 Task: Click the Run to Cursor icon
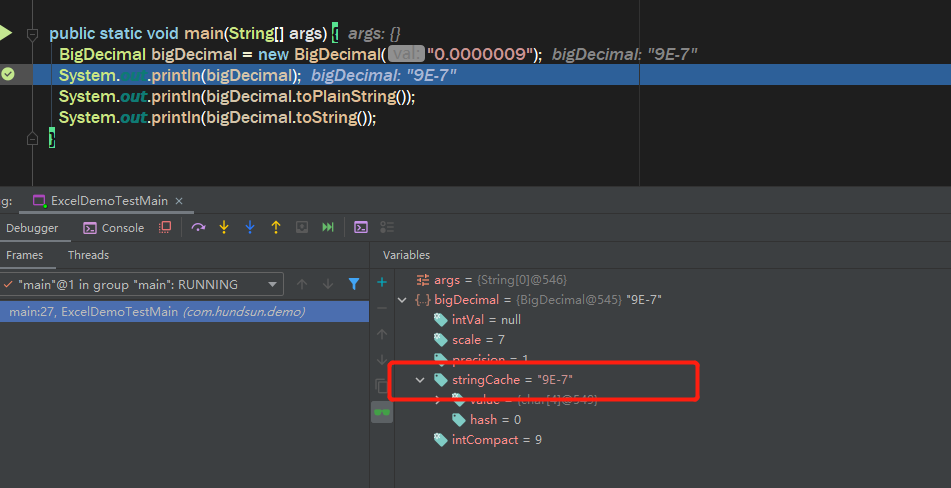(328, 227)
